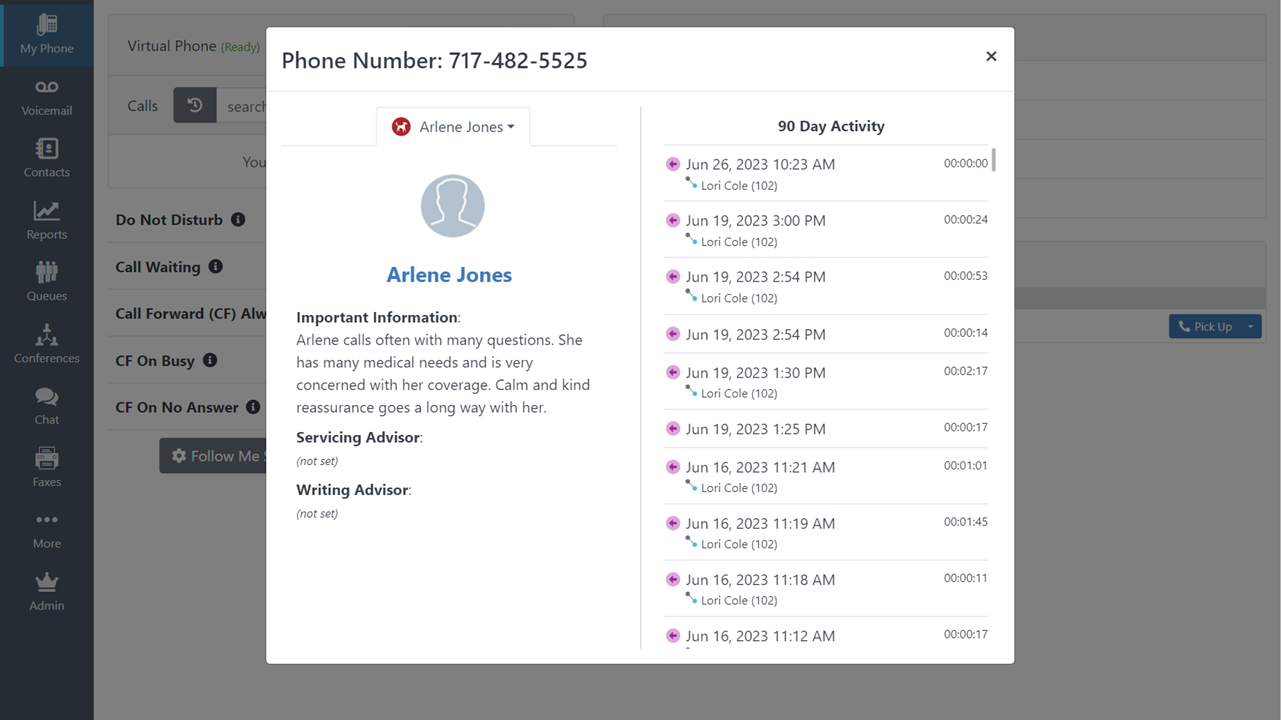Open the dropdown arrow beside Pick Up
Image resolution: width=1281 pixels, height=720 pixels.
[x=1250, y=327]
